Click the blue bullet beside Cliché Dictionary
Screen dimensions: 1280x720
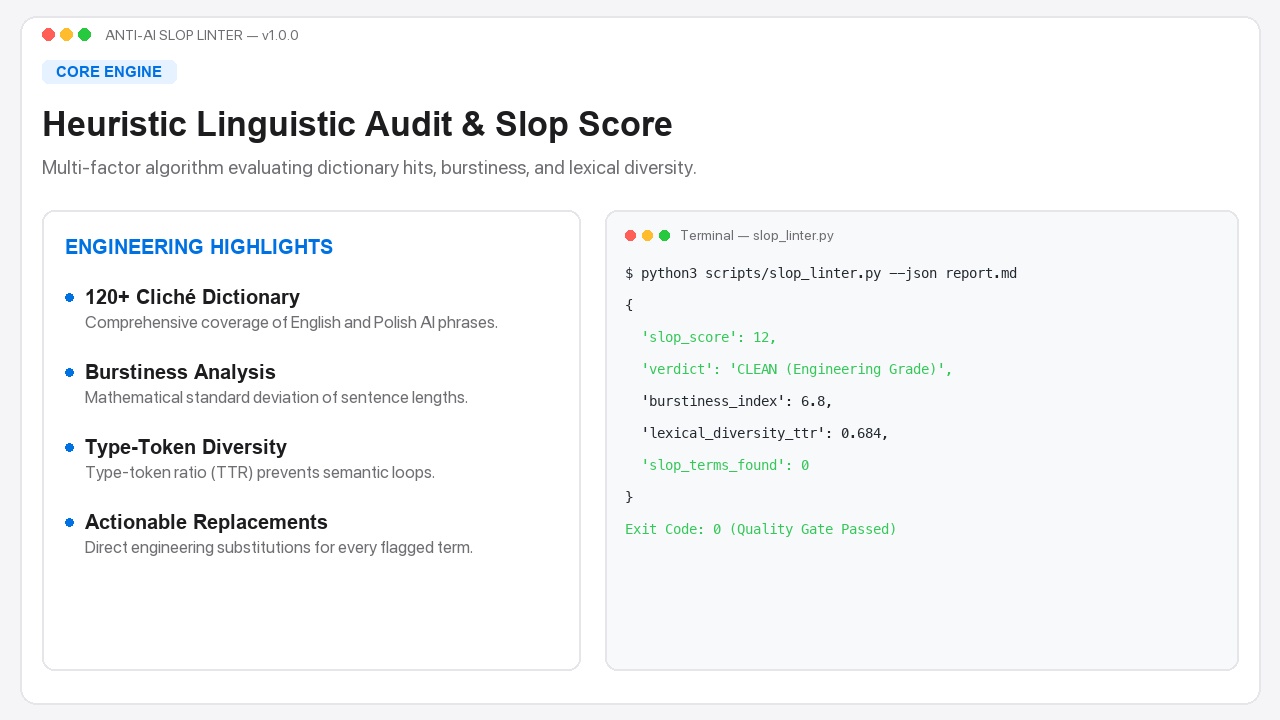pyautogui.click(x=69, y=298)
